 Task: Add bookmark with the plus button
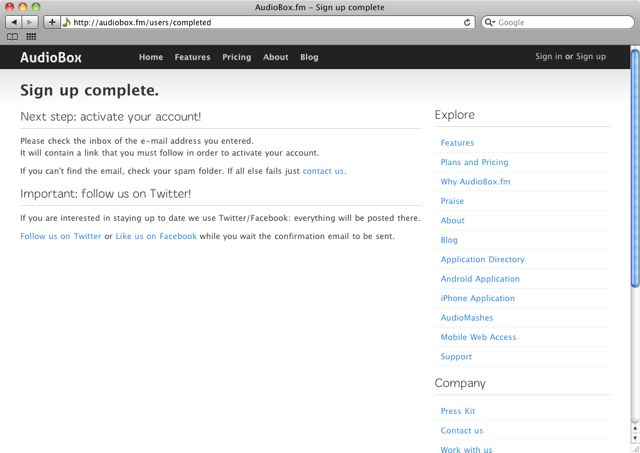[x=52, y=22]
